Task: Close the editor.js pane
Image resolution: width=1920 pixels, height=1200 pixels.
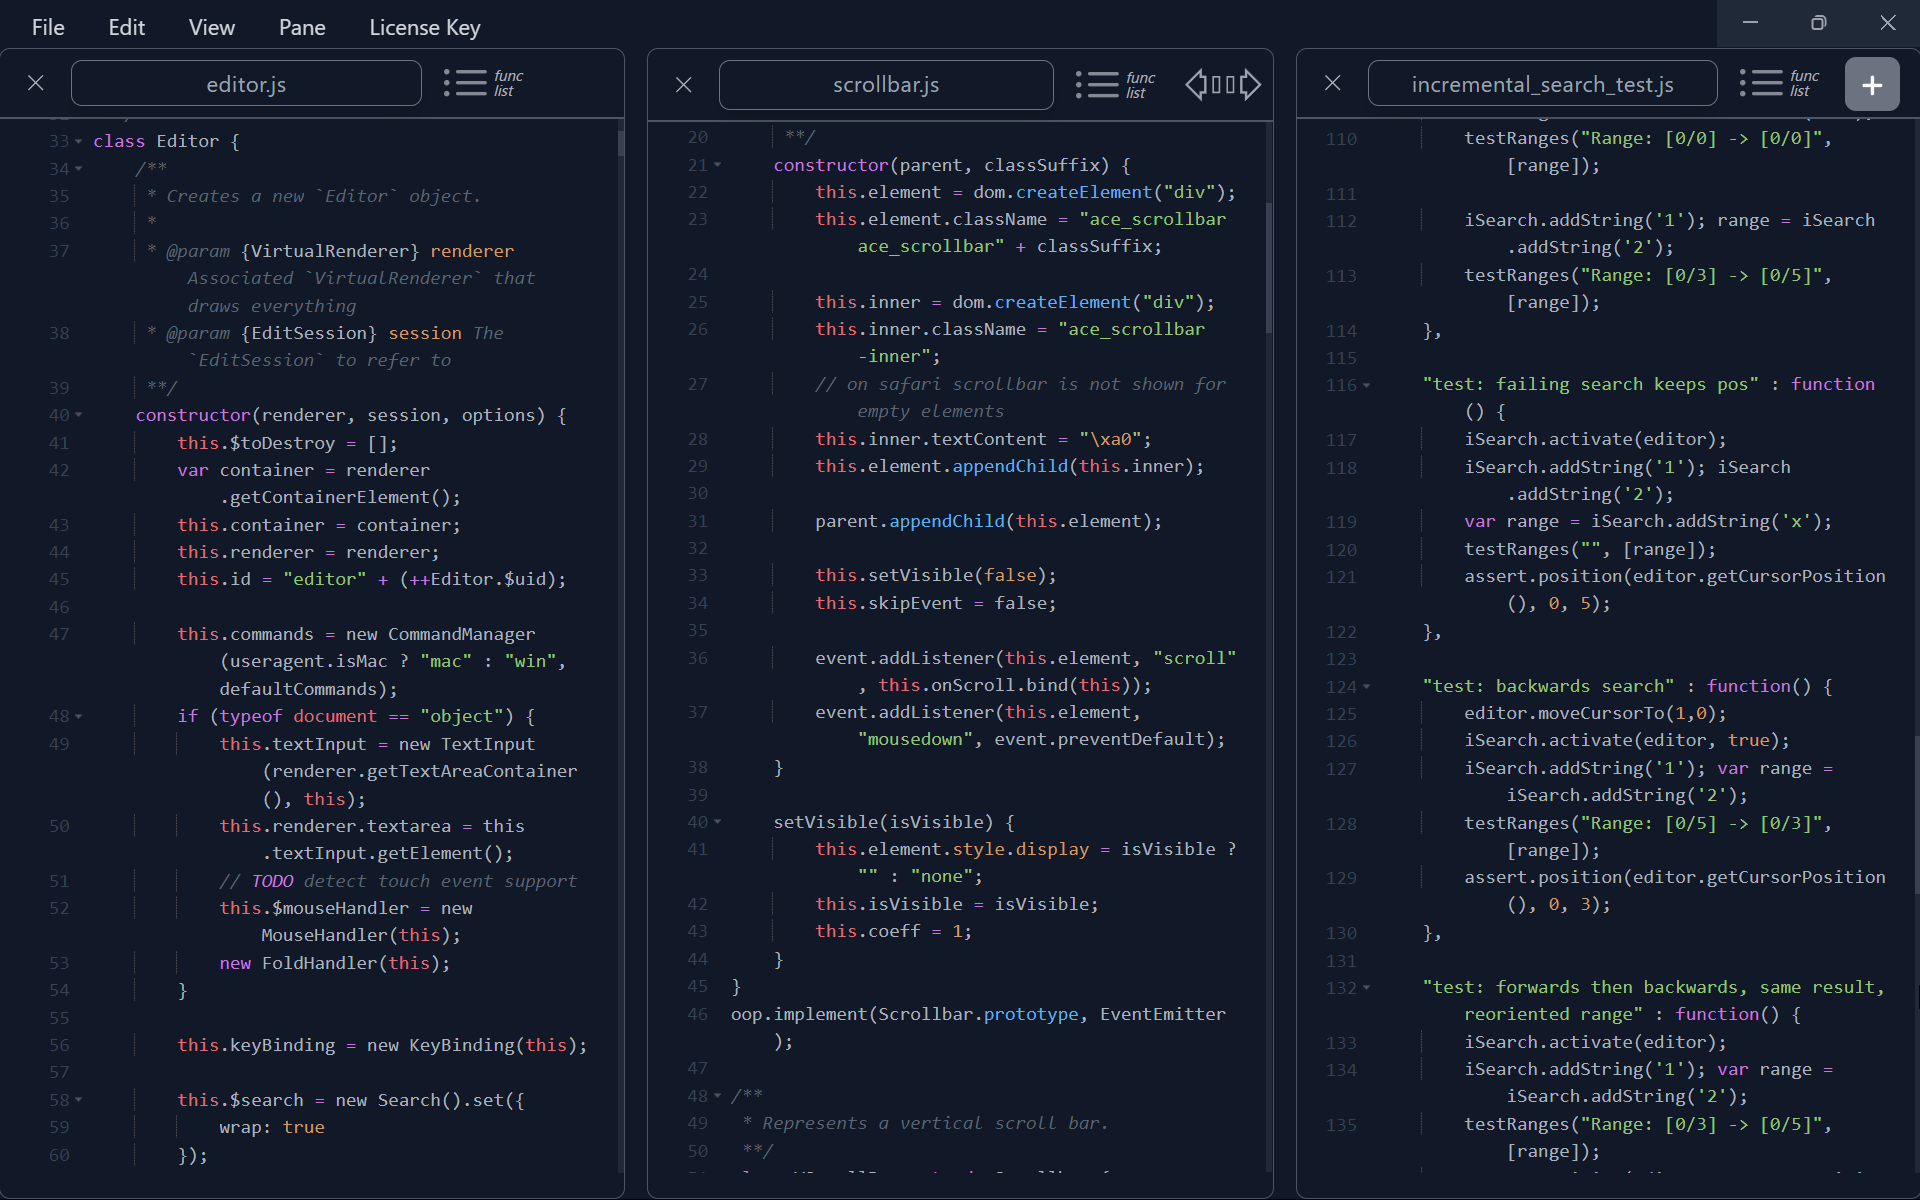Action: tap(36, 83)
